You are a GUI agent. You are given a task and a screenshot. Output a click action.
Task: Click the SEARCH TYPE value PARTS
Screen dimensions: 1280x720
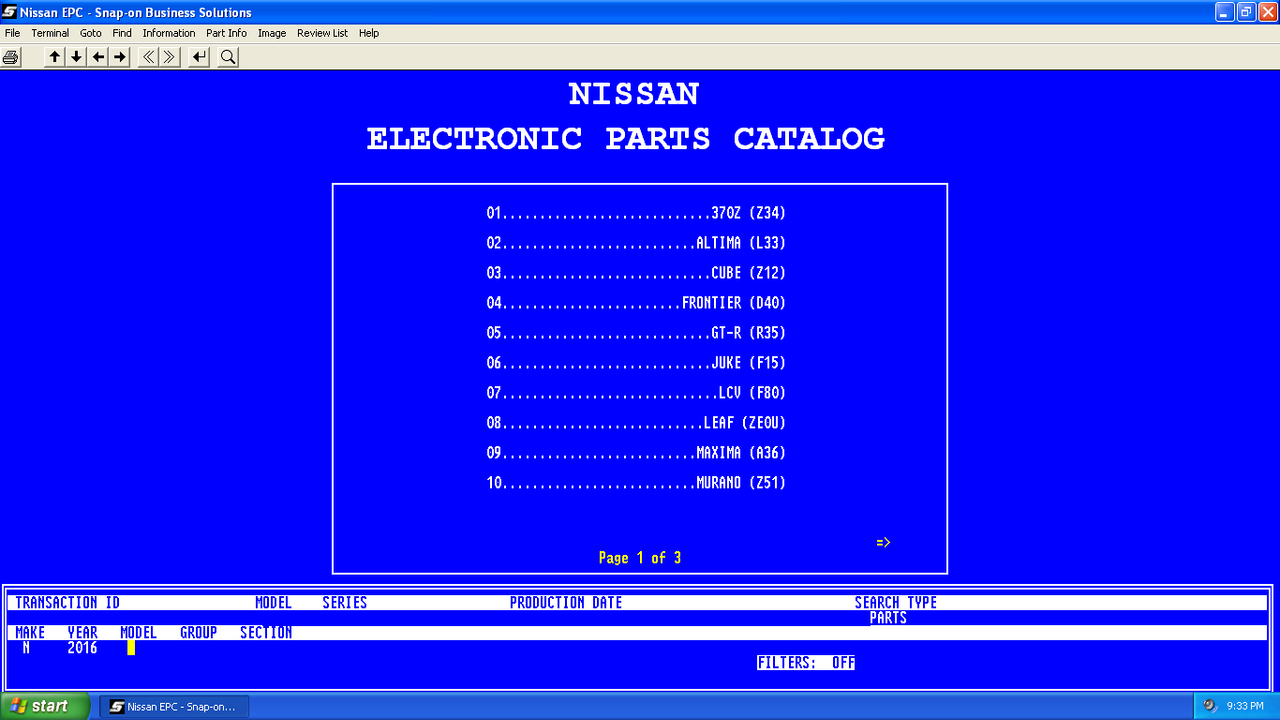pos(888,618)
